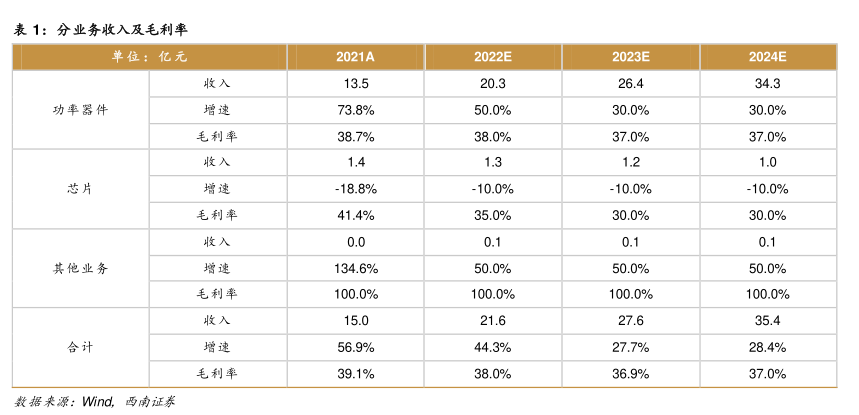Select the 2024E column header
Image resolution: width=859 pixels, height=415 pixels.
[x=767, y=57]
